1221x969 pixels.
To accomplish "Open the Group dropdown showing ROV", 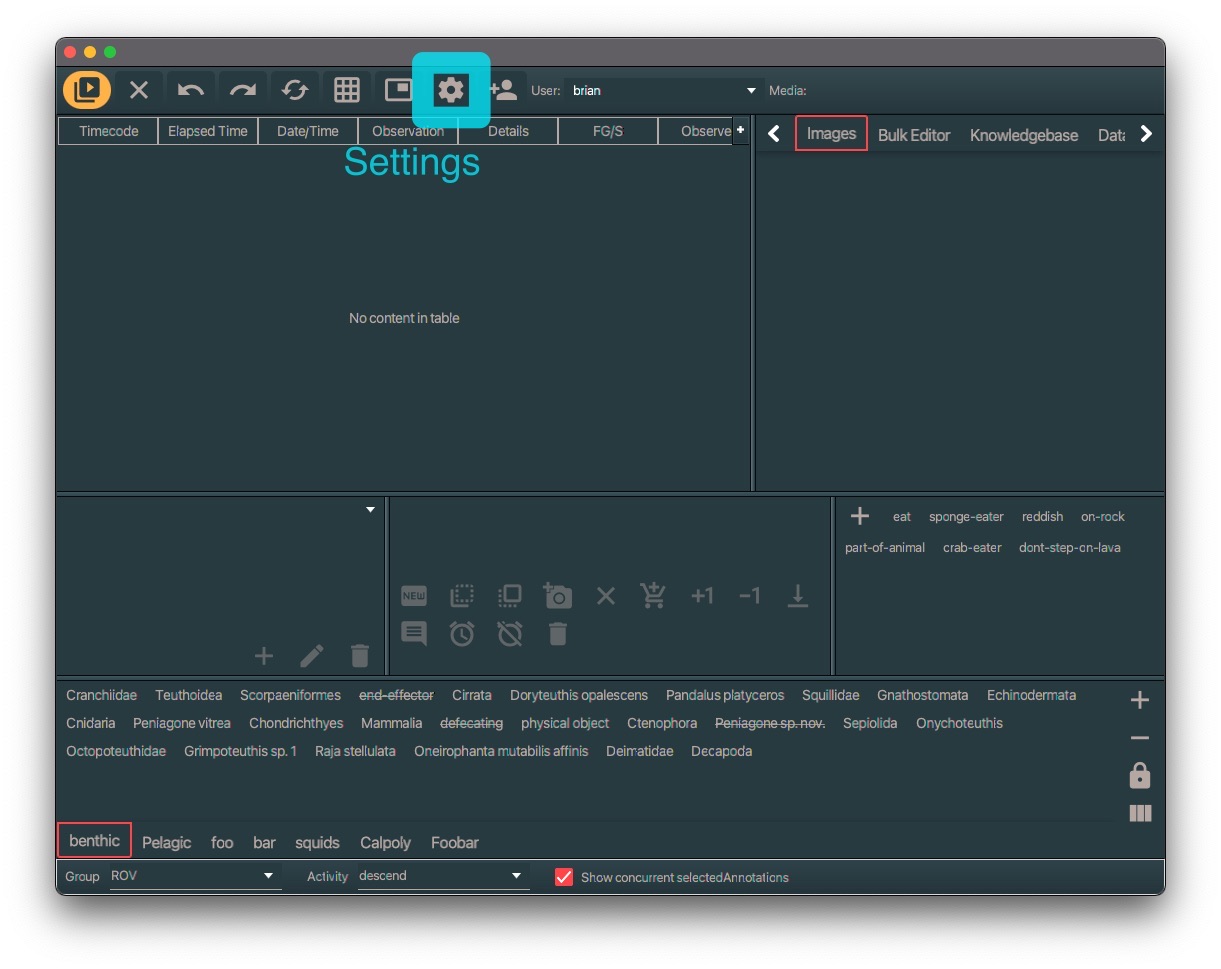I will (192, 876).
